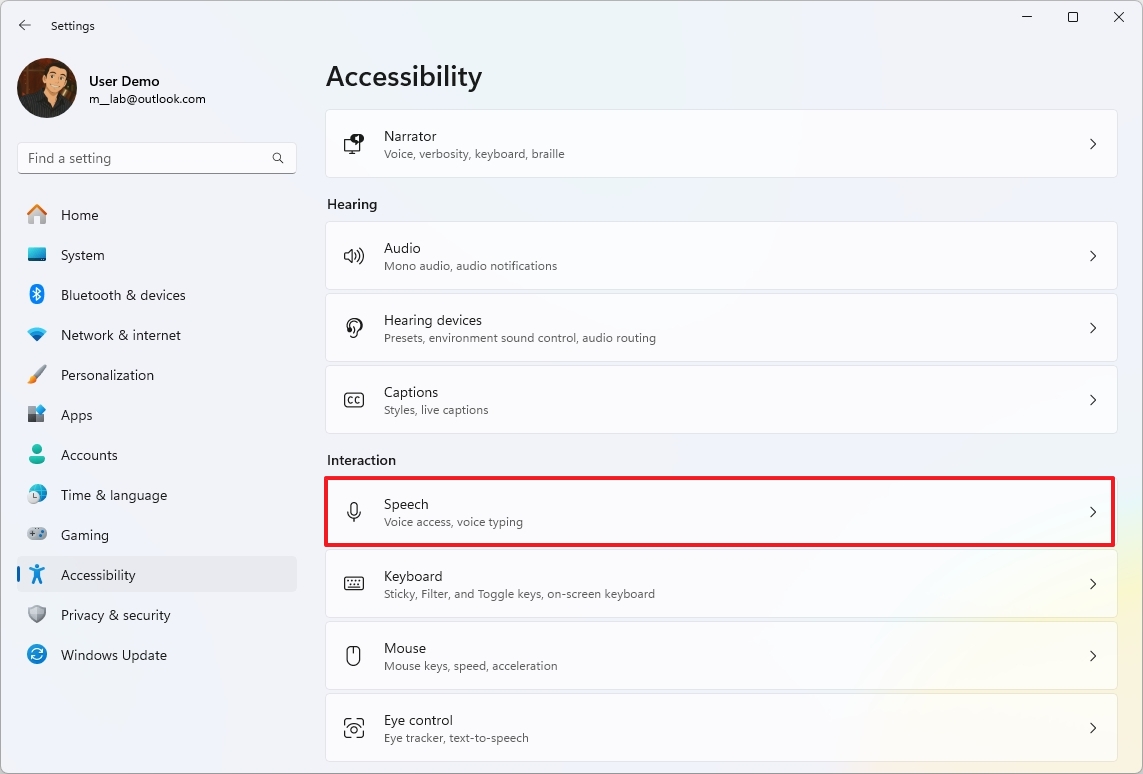Select the Eye control icon
The width and height of the screenshot is (1143, 774).
353,727
